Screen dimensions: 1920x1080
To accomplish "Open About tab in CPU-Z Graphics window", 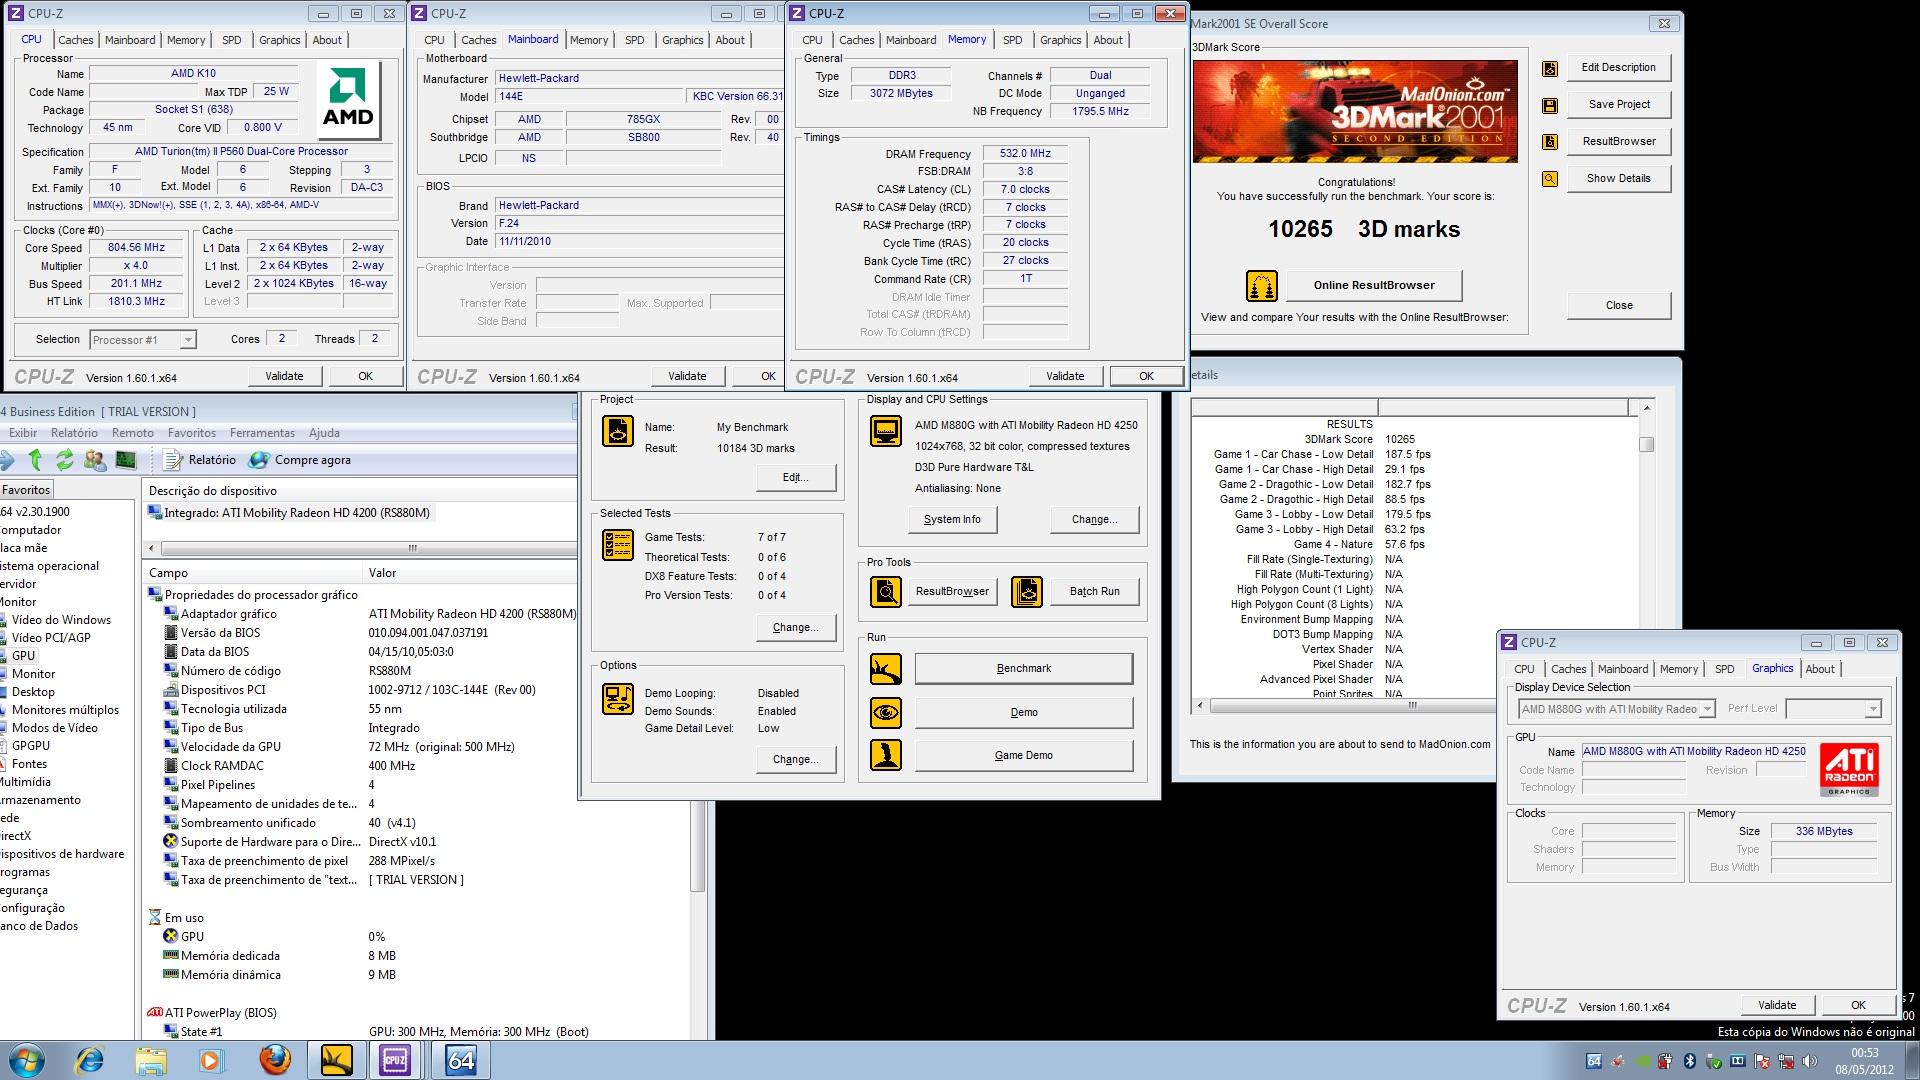I will 1820,669.
